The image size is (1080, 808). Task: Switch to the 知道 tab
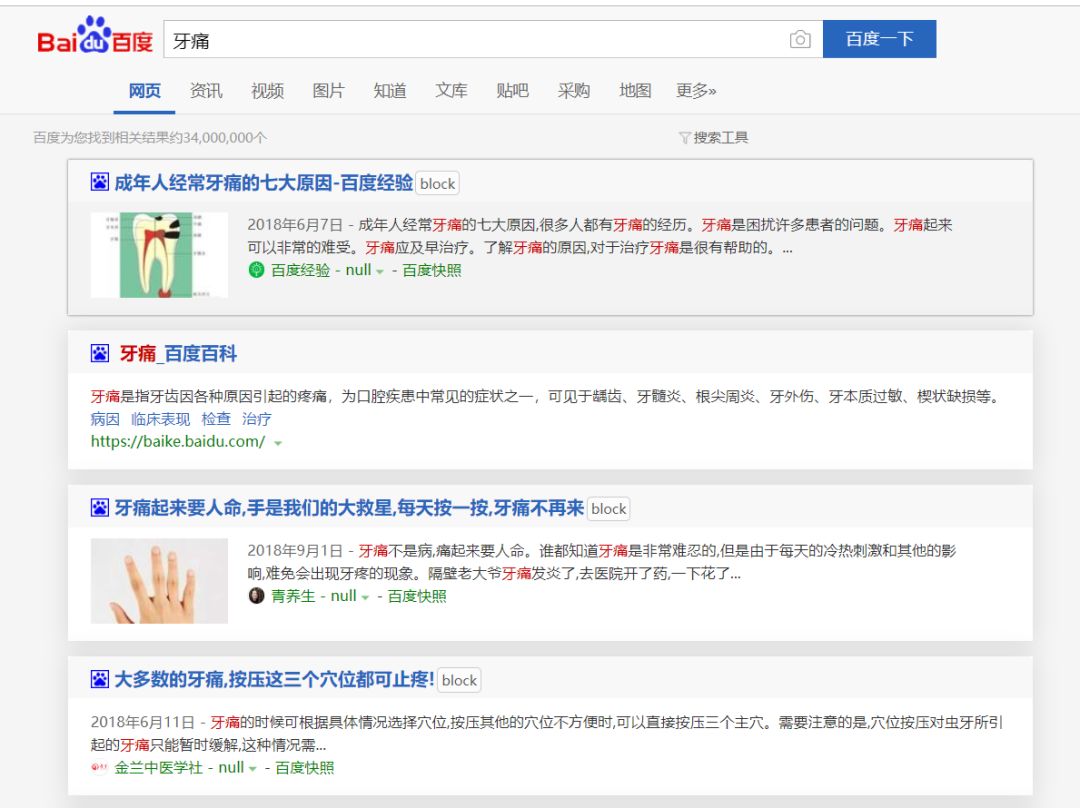click(x=390, y=91)
